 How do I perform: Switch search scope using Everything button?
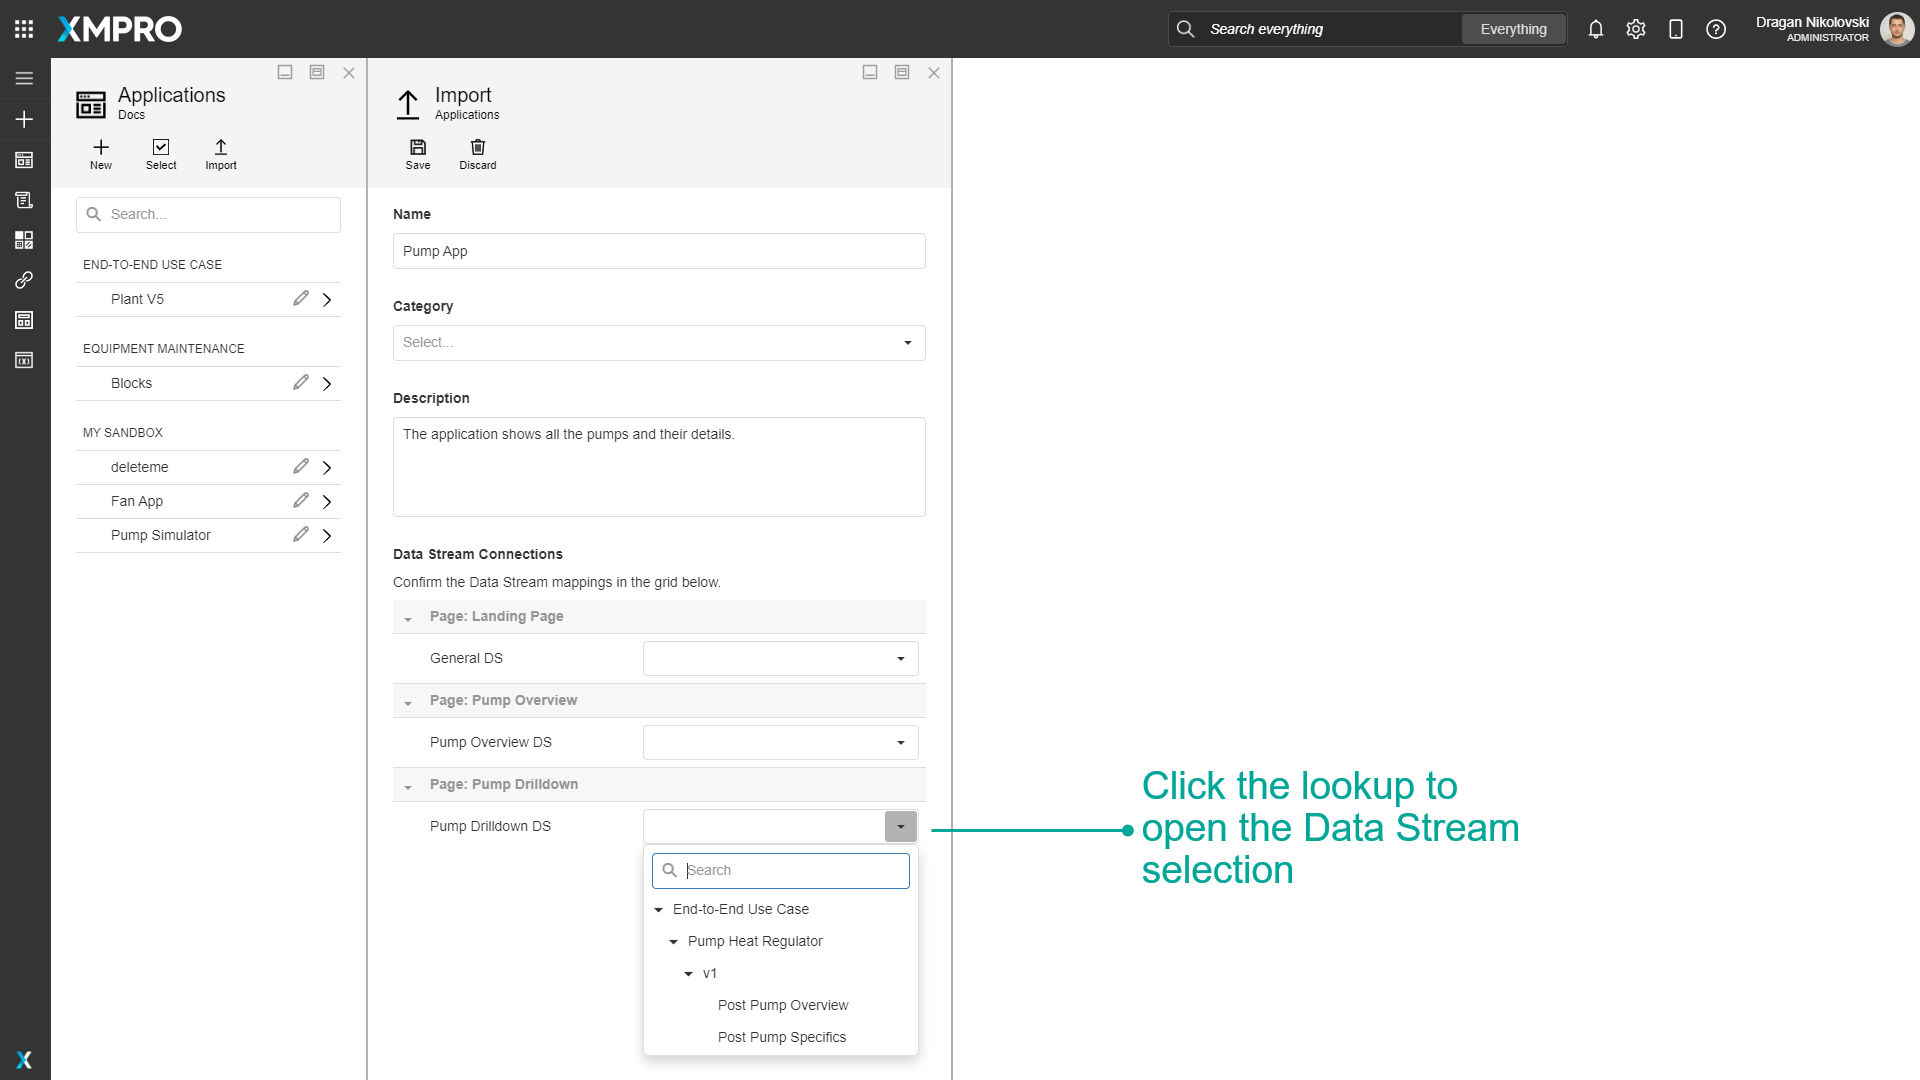1513,29
